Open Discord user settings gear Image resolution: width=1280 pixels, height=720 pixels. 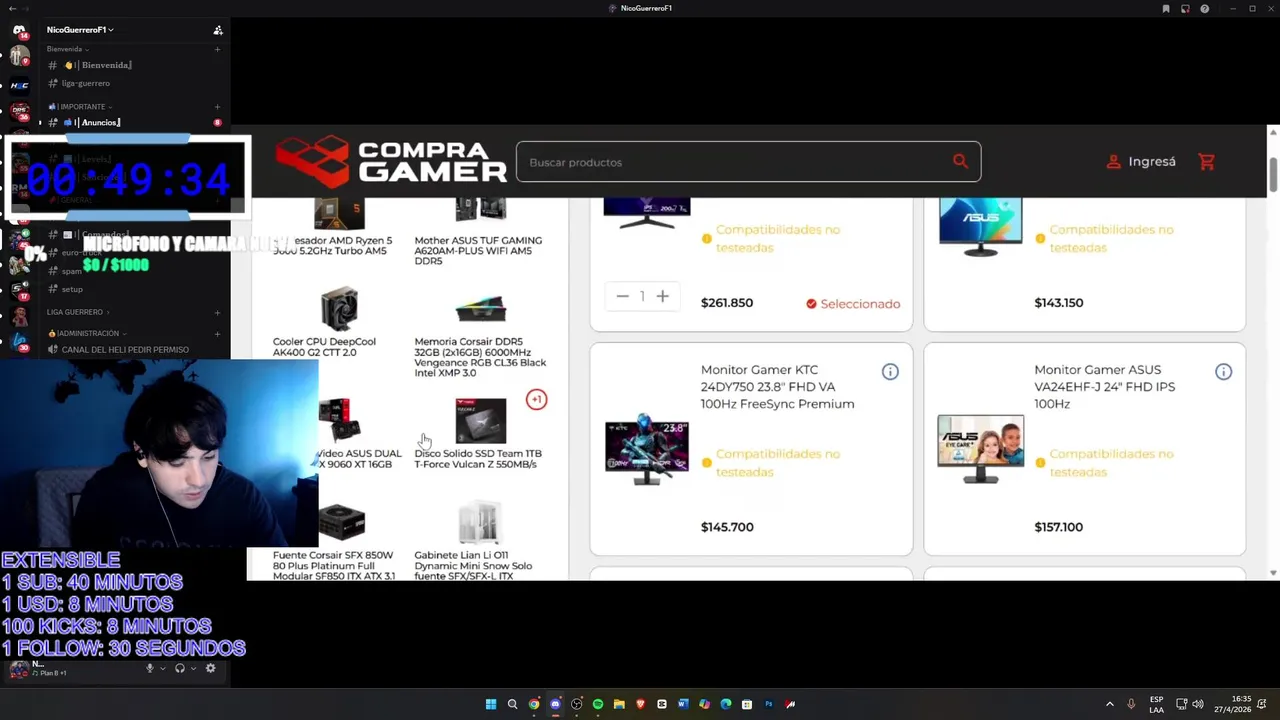tap(210, 668)
